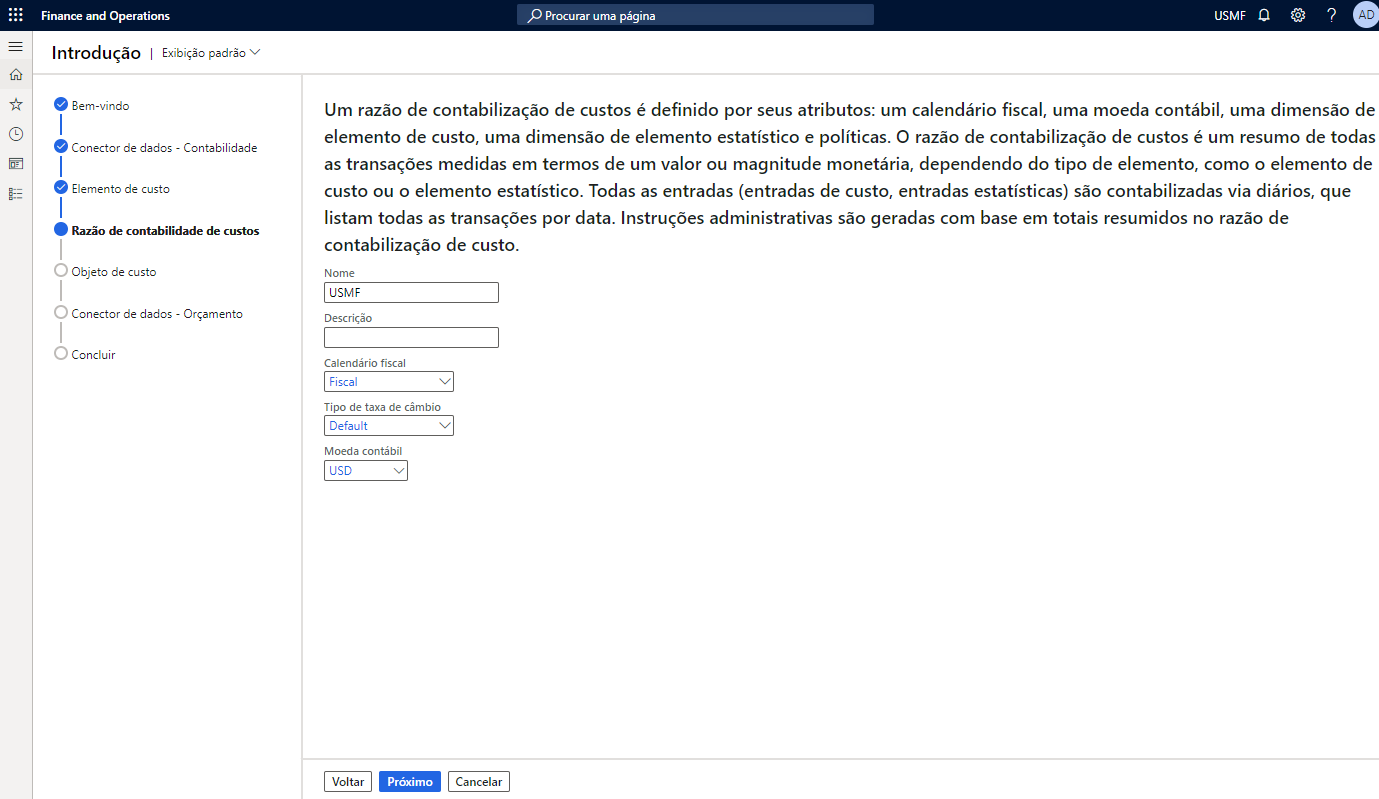The image size is (1379, 799).
Task: Open Favorites star icon in sidebar
Action: 15,104
